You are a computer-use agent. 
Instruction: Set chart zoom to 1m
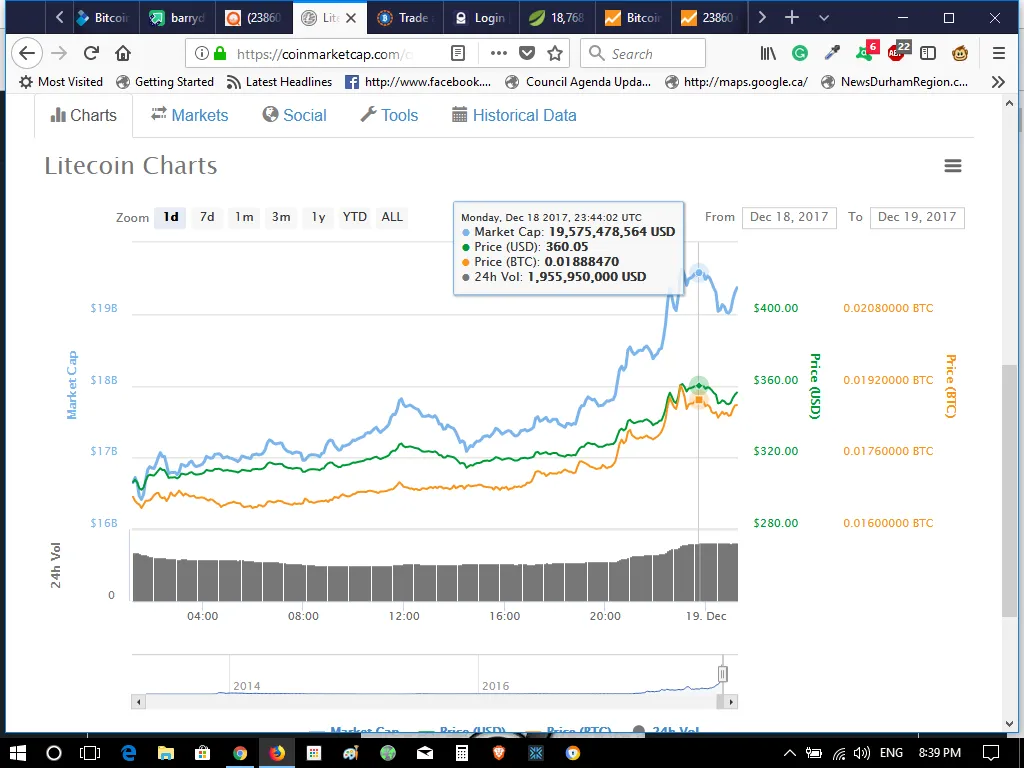point(244,217)
